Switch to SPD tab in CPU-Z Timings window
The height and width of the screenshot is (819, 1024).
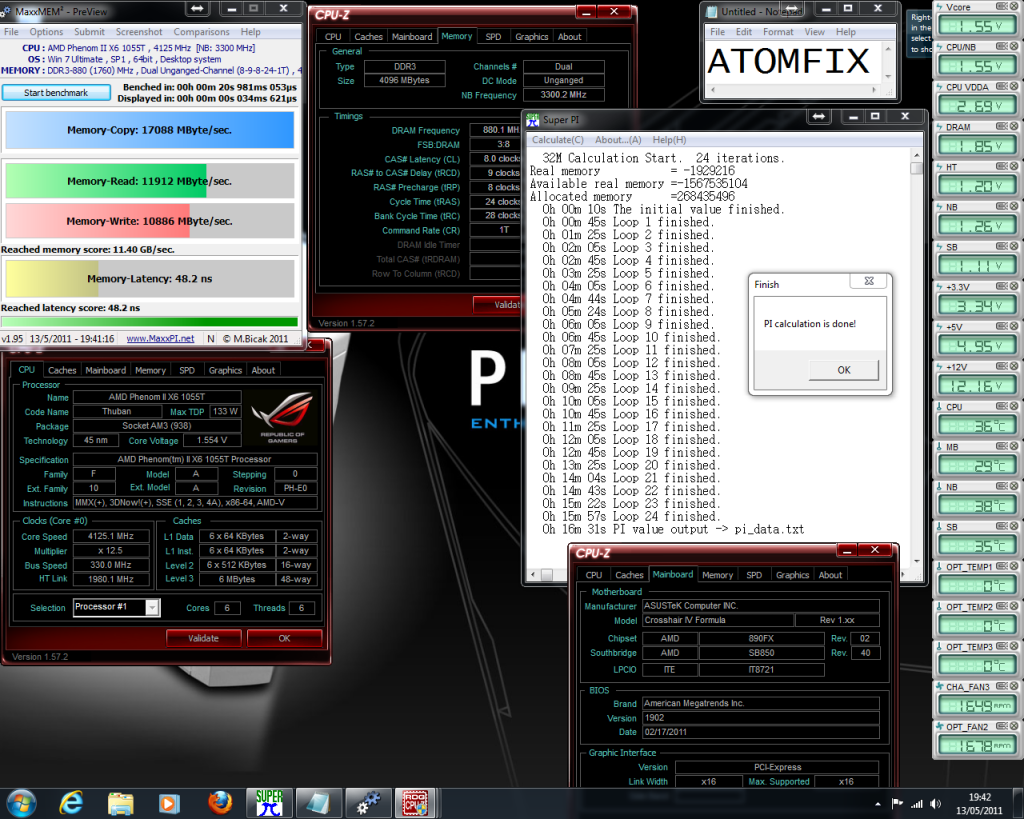coord(494,37)
